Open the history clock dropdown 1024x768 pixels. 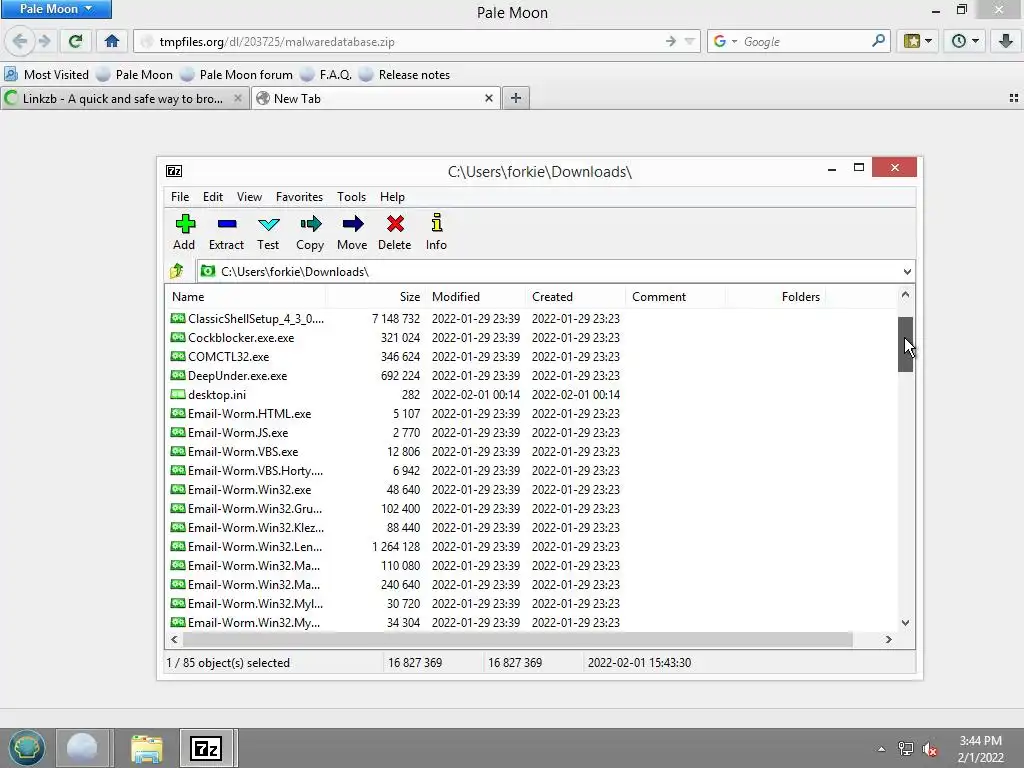point(965,41)
